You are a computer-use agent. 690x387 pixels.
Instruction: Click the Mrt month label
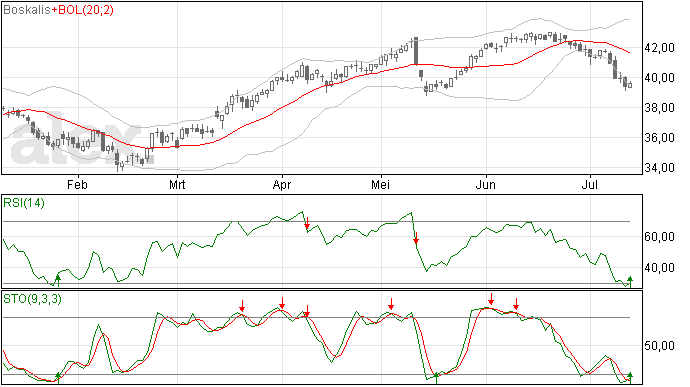tap(177, 185)
